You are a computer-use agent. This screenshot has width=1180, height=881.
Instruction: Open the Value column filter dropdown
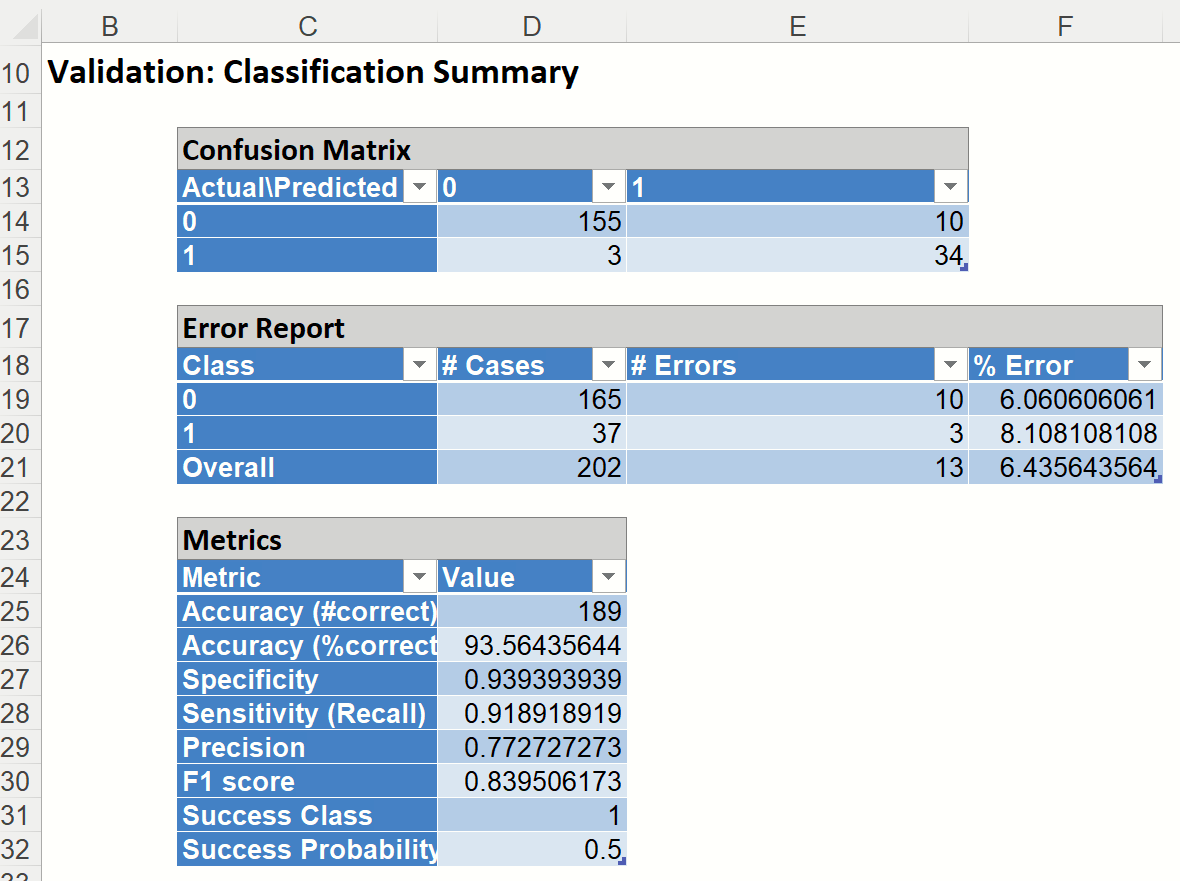pos(608,577)
